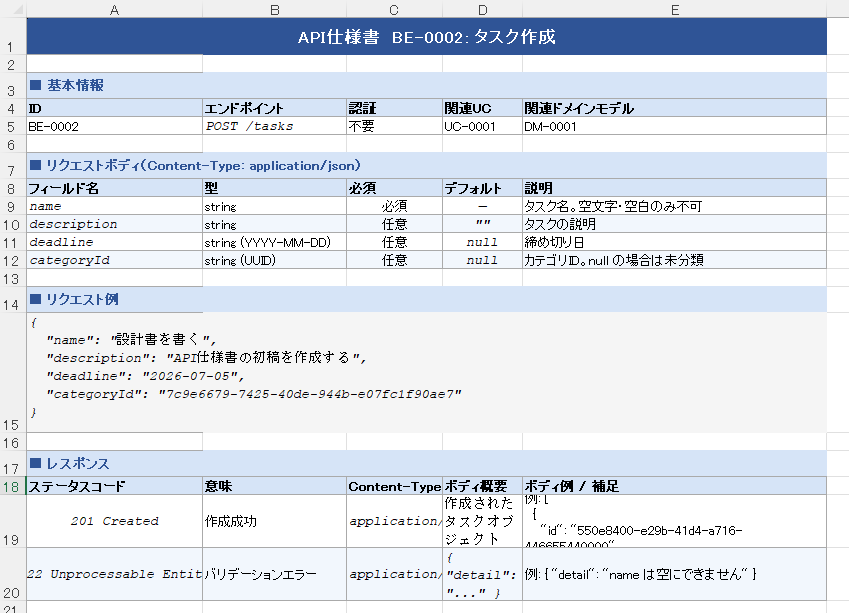This screenshot has width=849, height=613.
Task: Click the 'ボディ例 / 補足' header cell
Action: pos(675,486)
